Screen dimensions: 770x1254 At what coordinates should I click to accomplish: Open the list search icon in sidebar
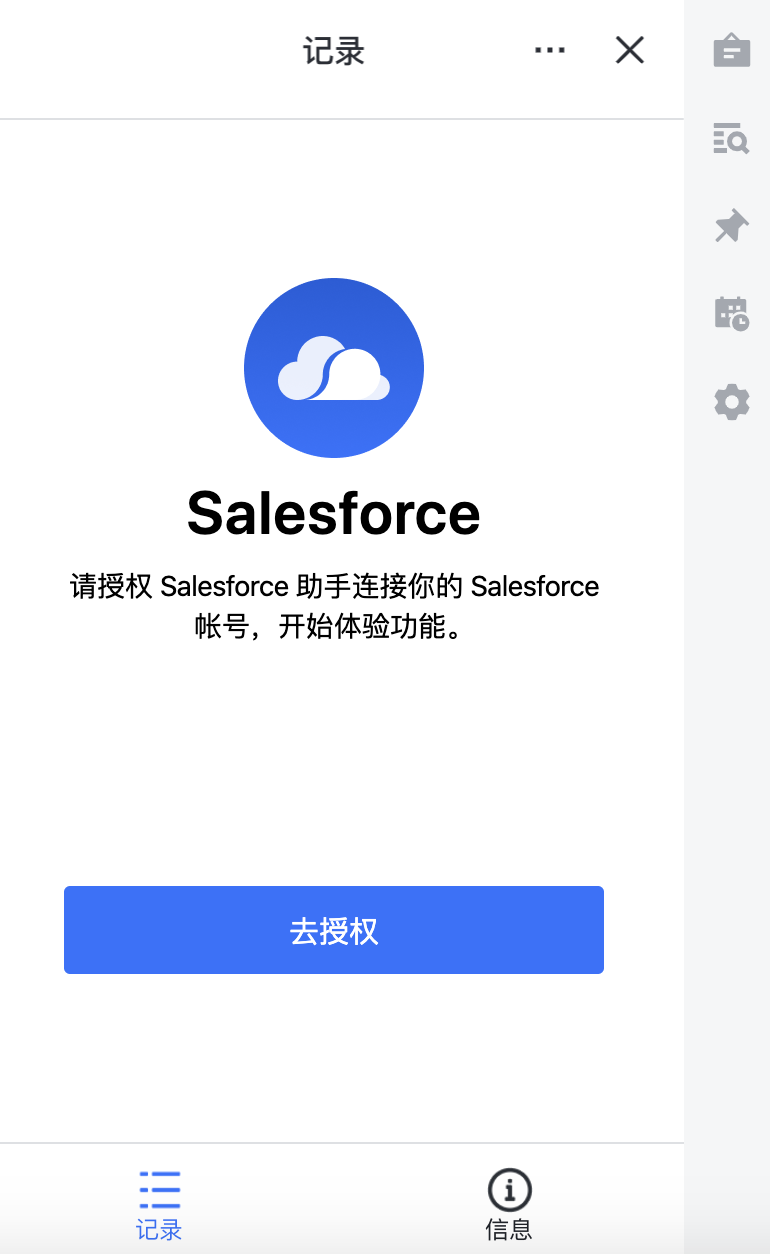coord(731,138)
